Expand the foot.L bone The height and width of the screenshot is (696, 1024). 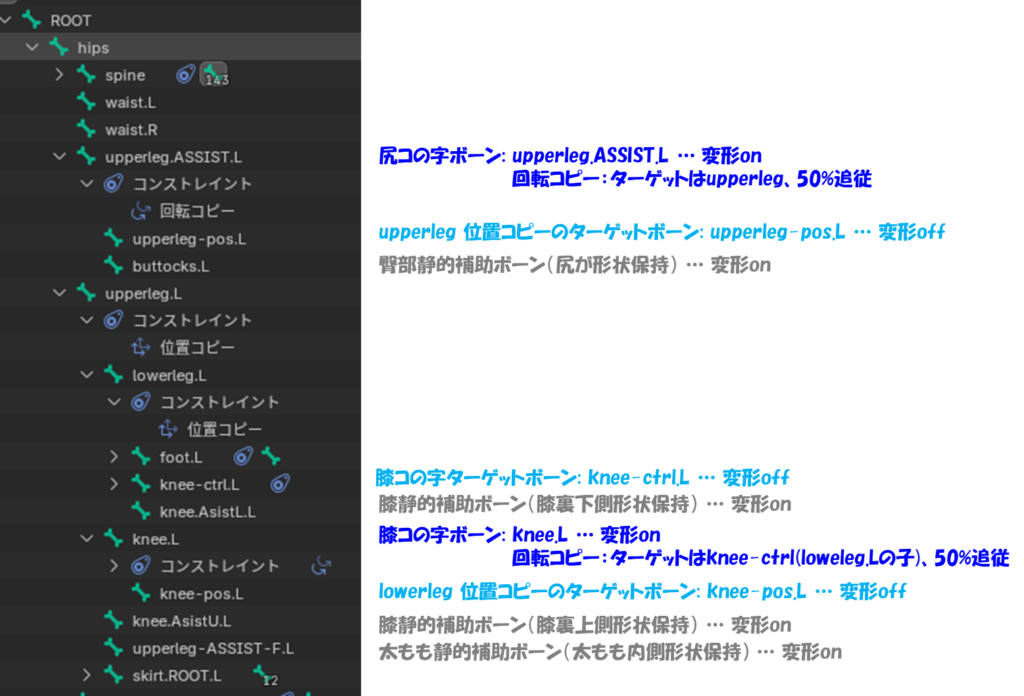point(114,457)
